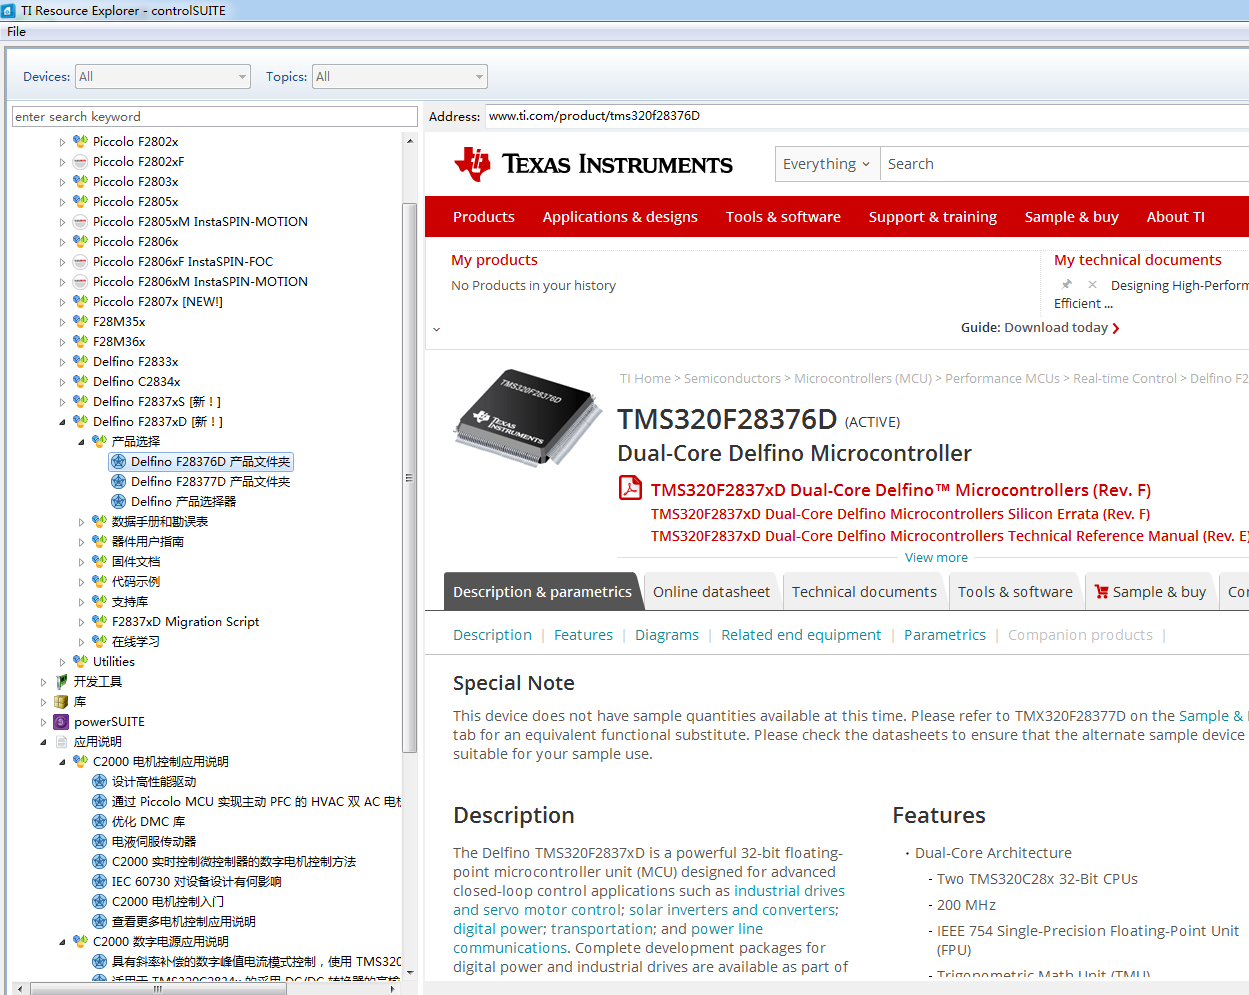Screen dimensions: 1249x995
Task: Click the Address URL field
Action: pyautogui.click(x=867, y=116)
